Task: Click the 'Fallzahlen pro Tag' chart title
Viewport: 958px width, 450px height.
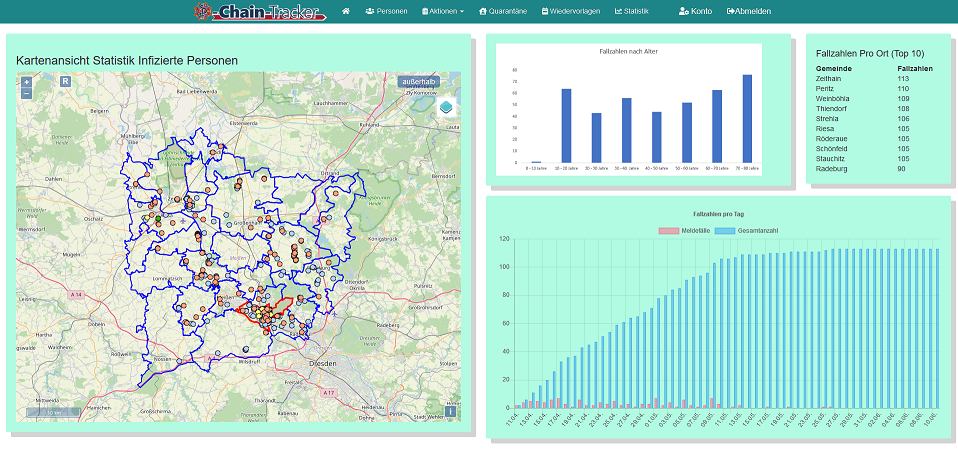Action: pyautogui.click(x=718, y=214)
